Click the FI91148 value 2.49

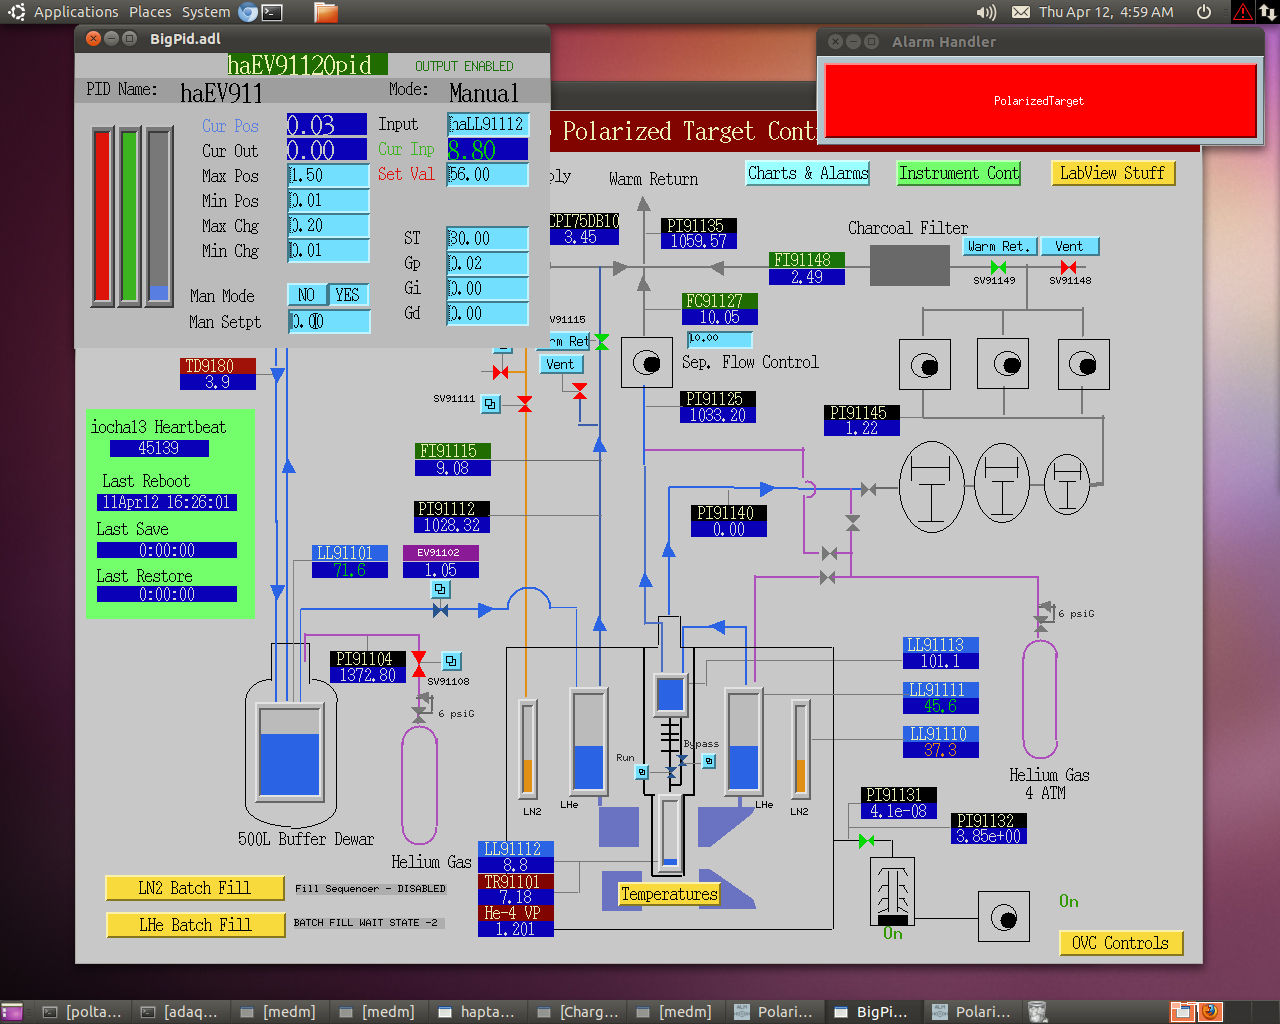[x=807, y=277]
